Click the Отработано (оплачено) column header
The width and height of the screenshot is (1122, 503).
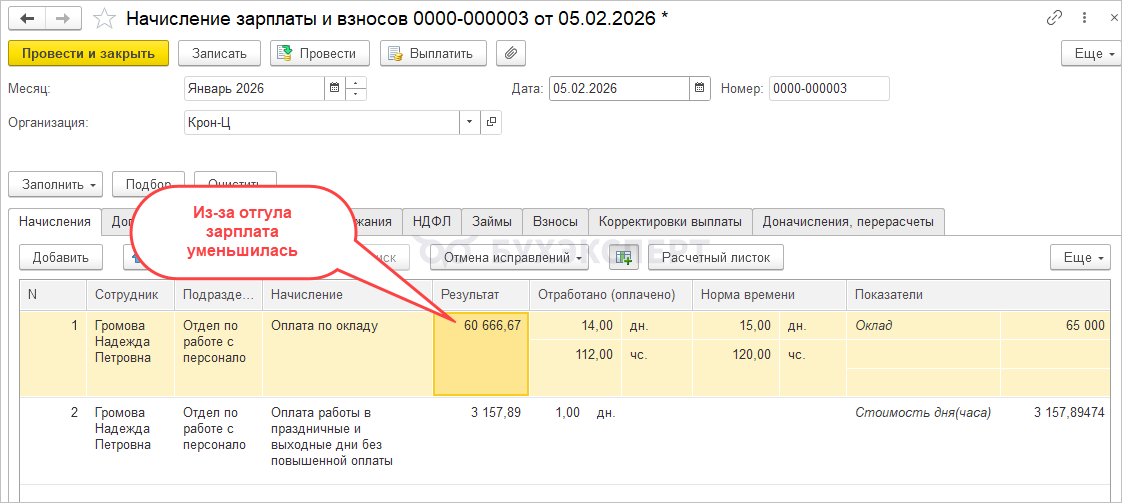610,294
